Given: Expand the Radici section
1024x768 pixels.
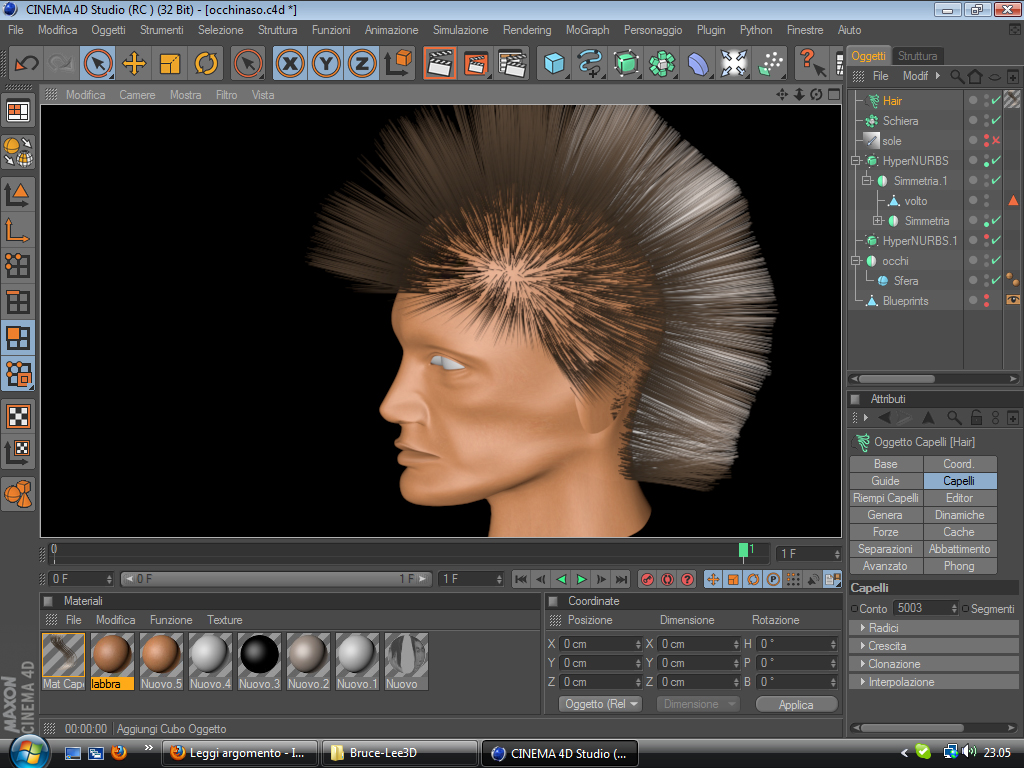Looking at the screenshot, I should (883, 628).
